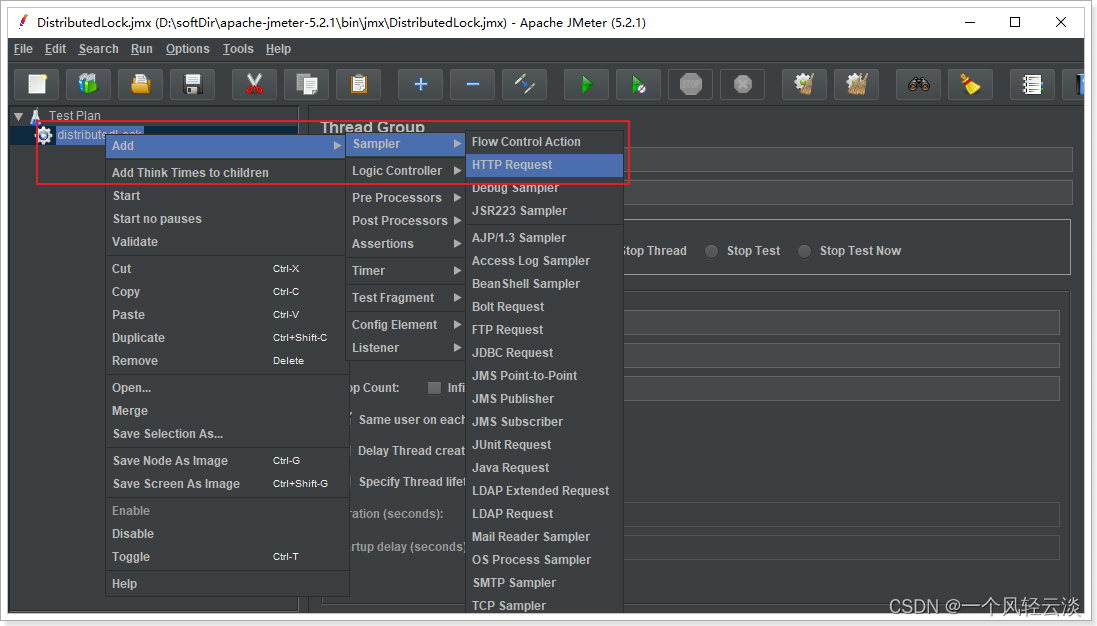This screenshot has width=1097, height=626.
Task: Click Validate in context menu
Action: pos(225,242)
